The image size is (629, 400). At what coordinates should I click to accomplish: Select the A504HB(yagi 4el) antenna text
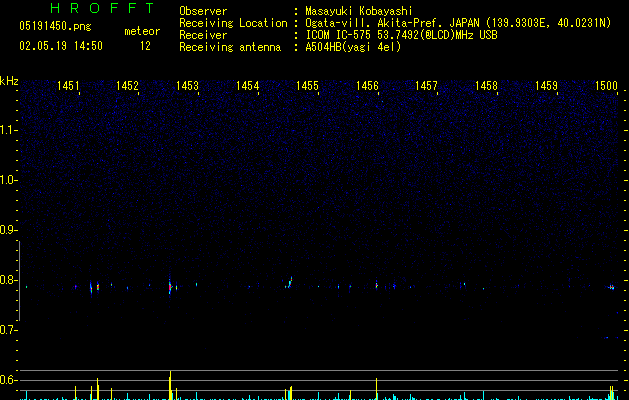tap(353, 47)
